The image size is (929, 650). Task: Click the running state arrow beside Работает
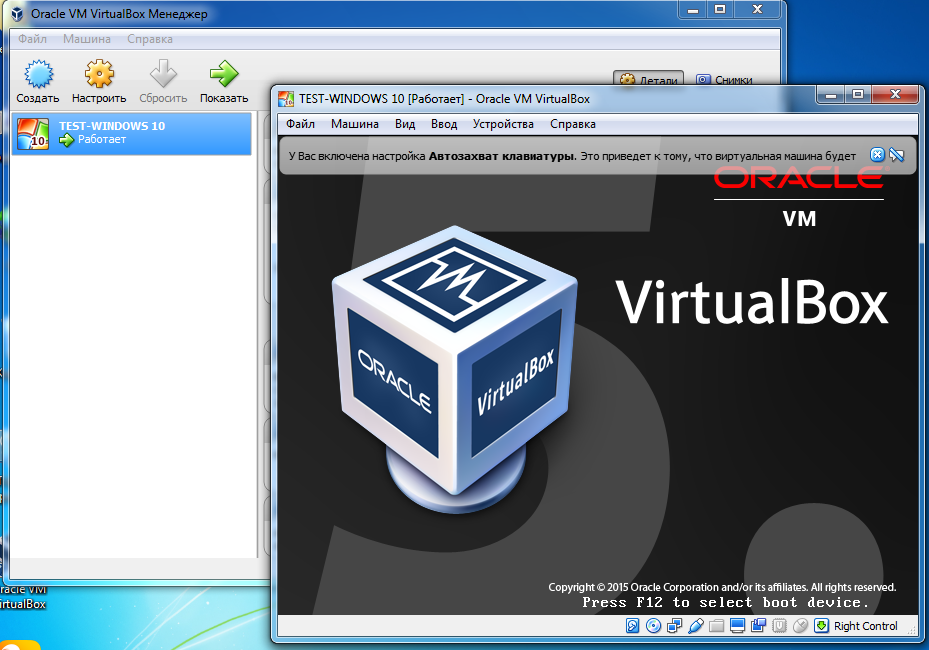pos(66,140)
